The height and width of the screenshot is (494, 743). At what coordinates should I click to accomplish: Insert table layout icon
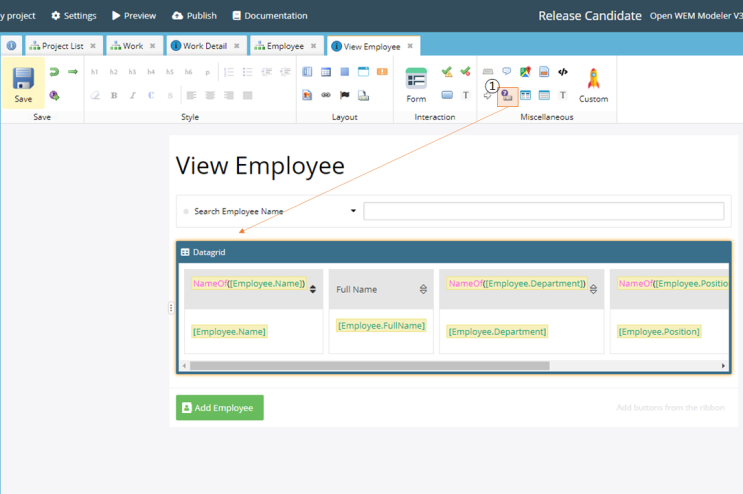[326, 72]
